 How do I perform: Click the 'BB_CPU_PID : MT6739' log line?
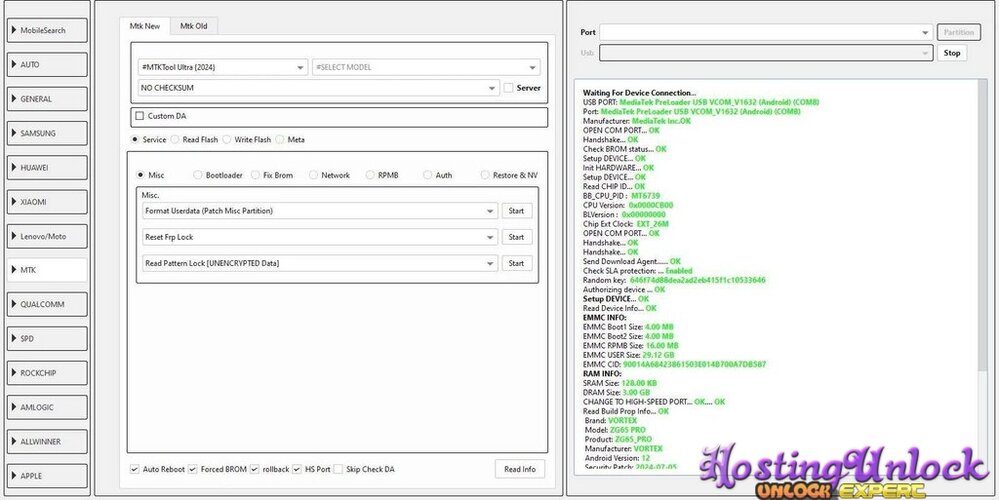coord(620,196)
